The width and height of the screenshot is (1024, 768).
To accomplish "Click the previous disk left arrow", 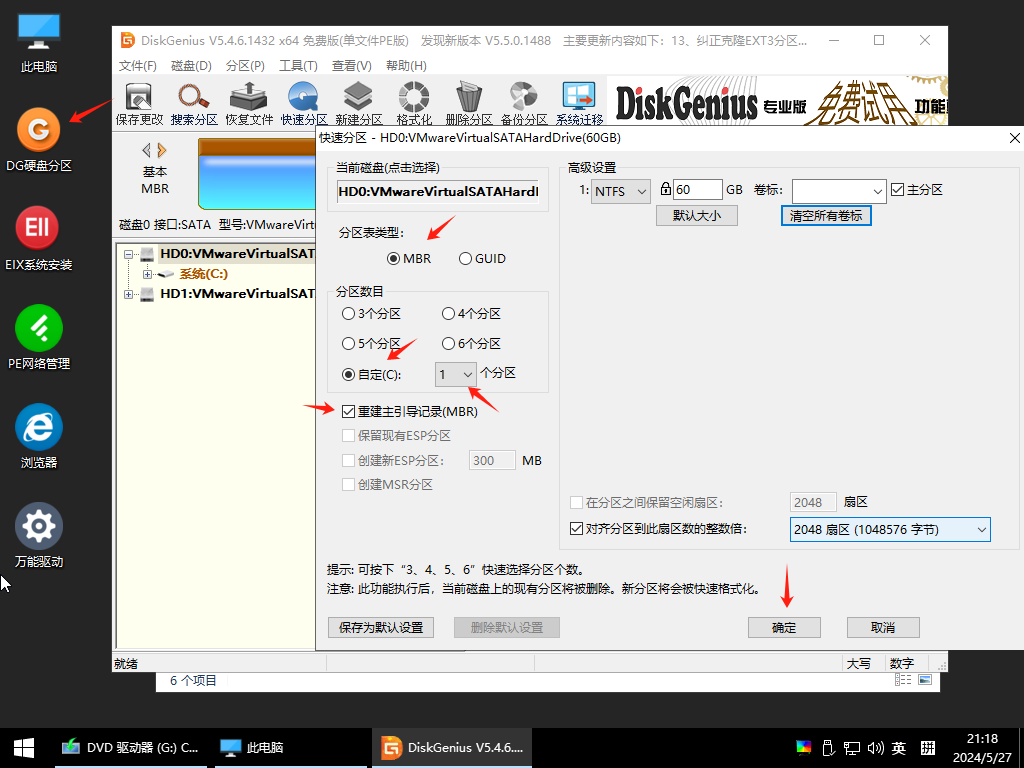I will point(146,150).
